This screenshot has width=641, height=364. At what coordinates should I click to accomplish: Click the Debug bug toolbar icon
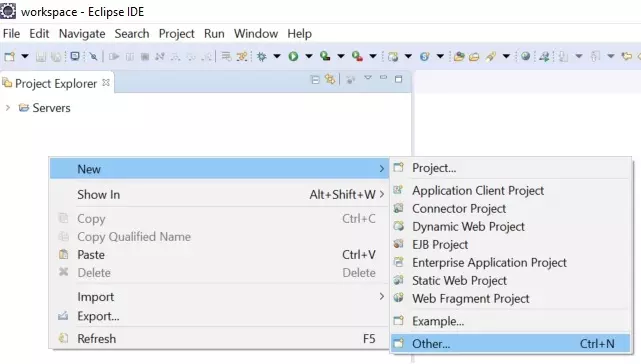coord(262,56)
